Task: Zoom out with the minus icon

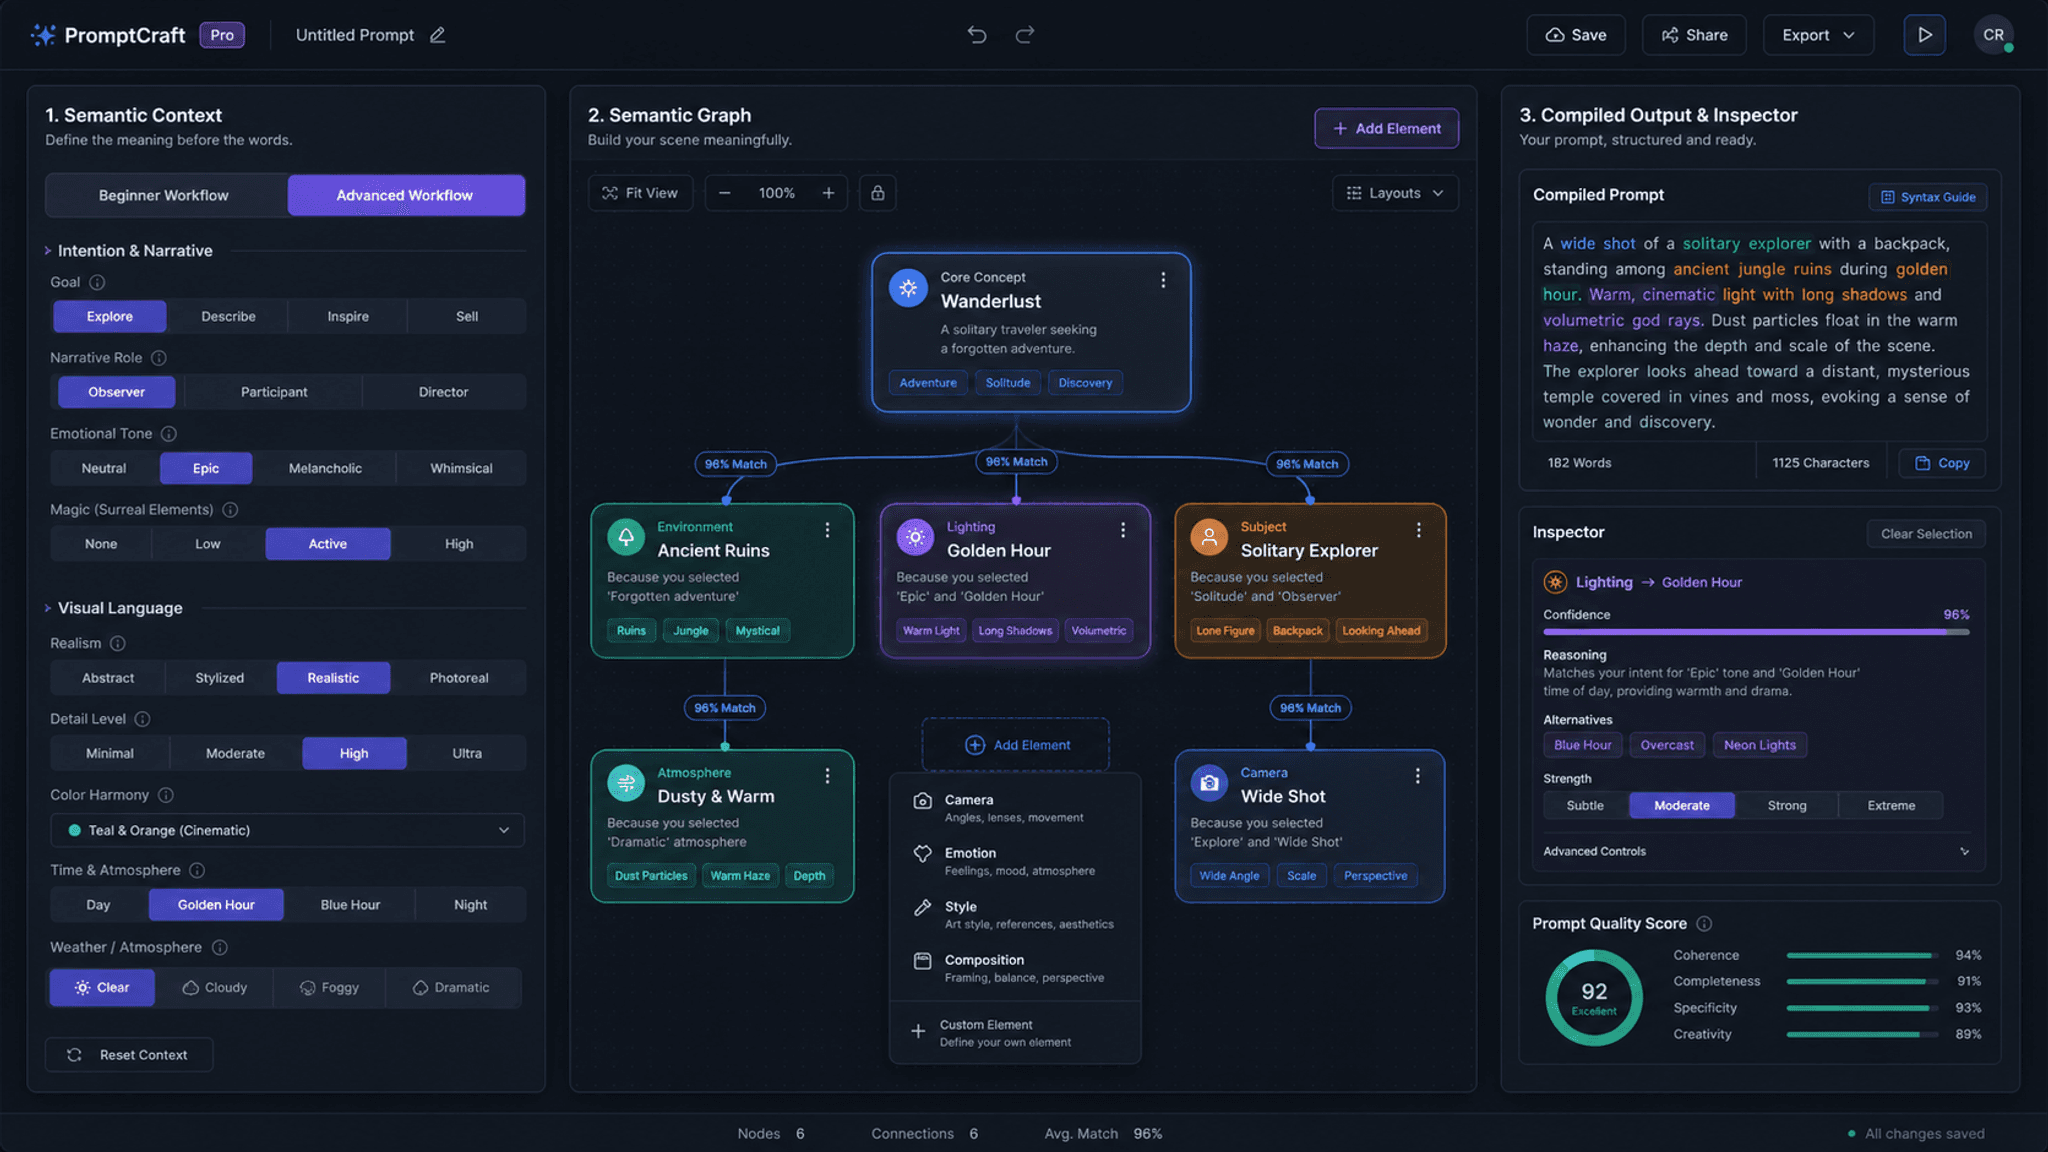Action: point(725,193)
